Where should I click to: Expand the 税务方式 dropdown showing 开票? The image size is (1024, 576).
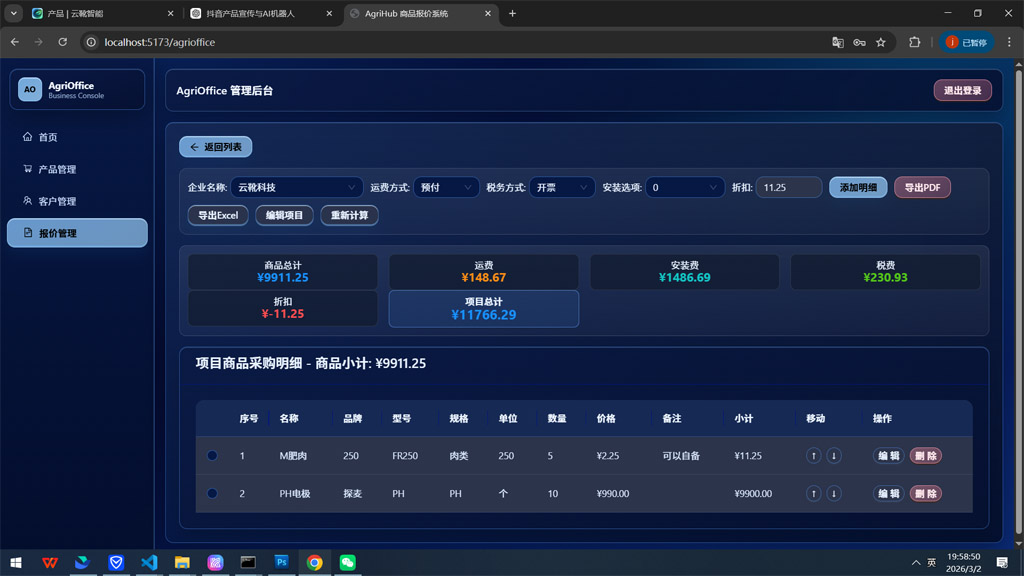click(x=562, y=186)
